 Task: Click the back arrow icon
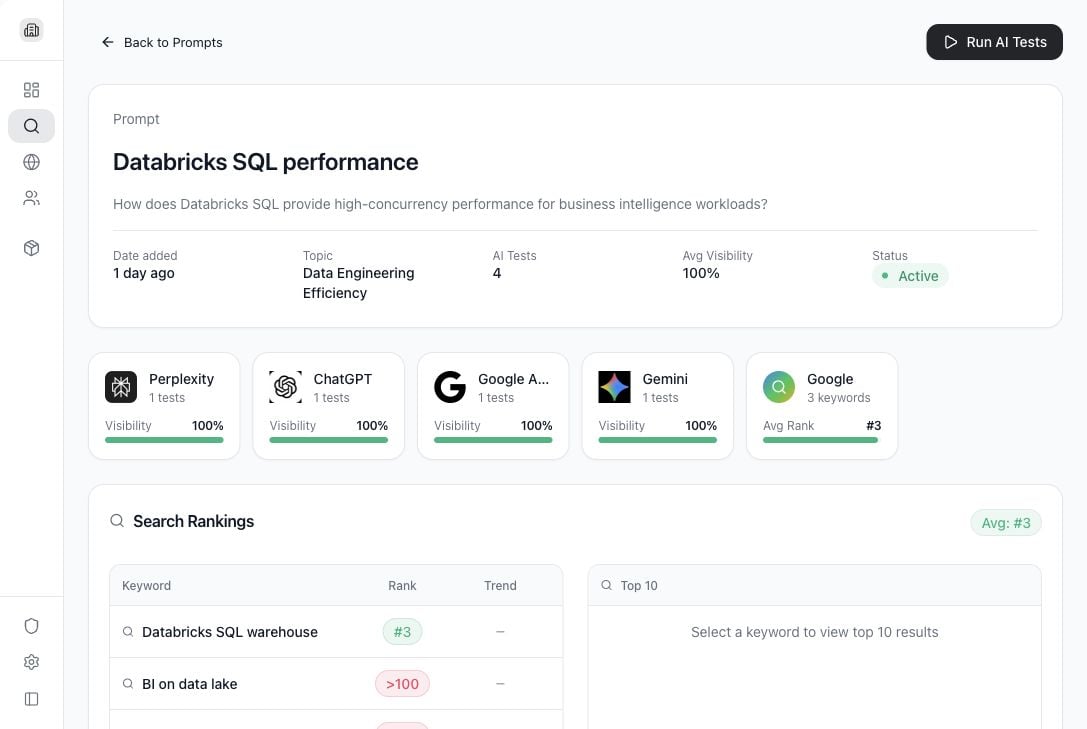pos(107,42)
